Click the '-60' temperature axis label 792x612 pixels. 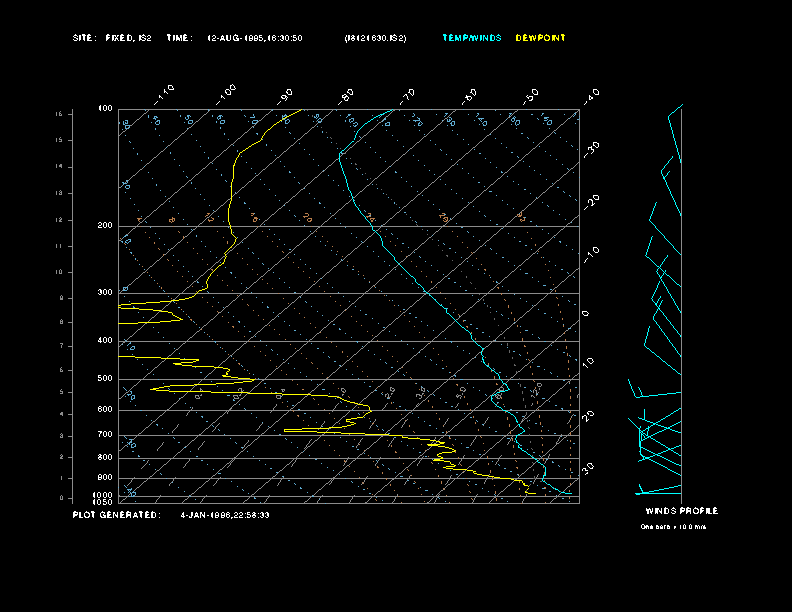469,96
